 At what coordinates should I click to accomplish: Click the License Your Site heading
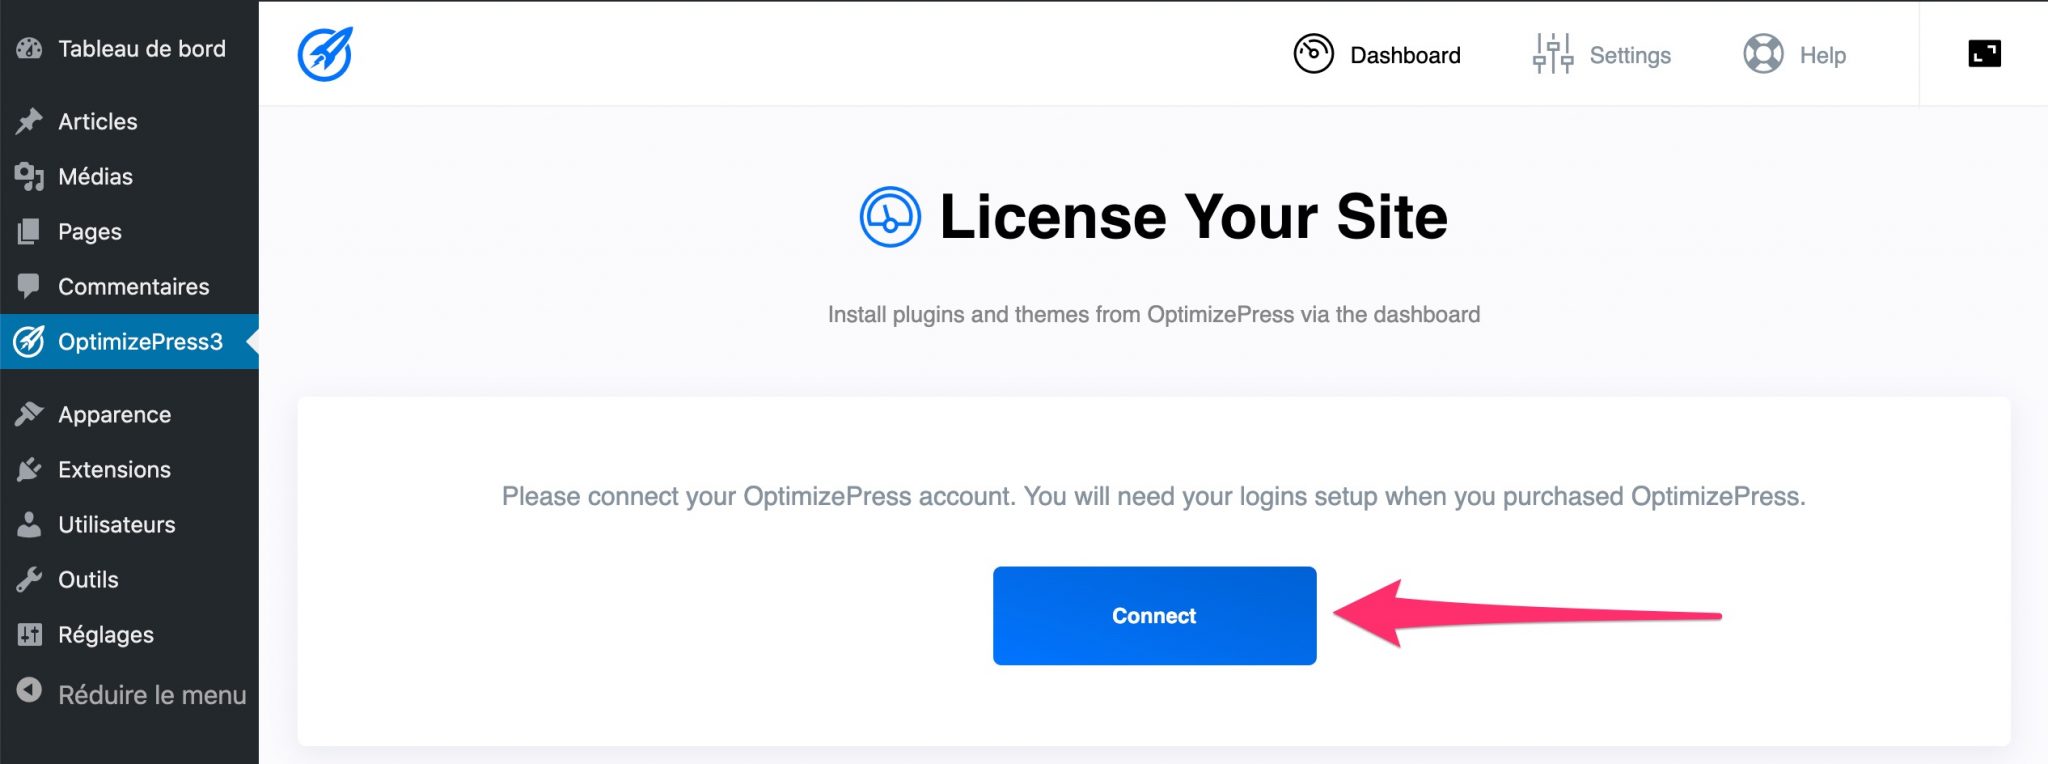coord(1193,217)
